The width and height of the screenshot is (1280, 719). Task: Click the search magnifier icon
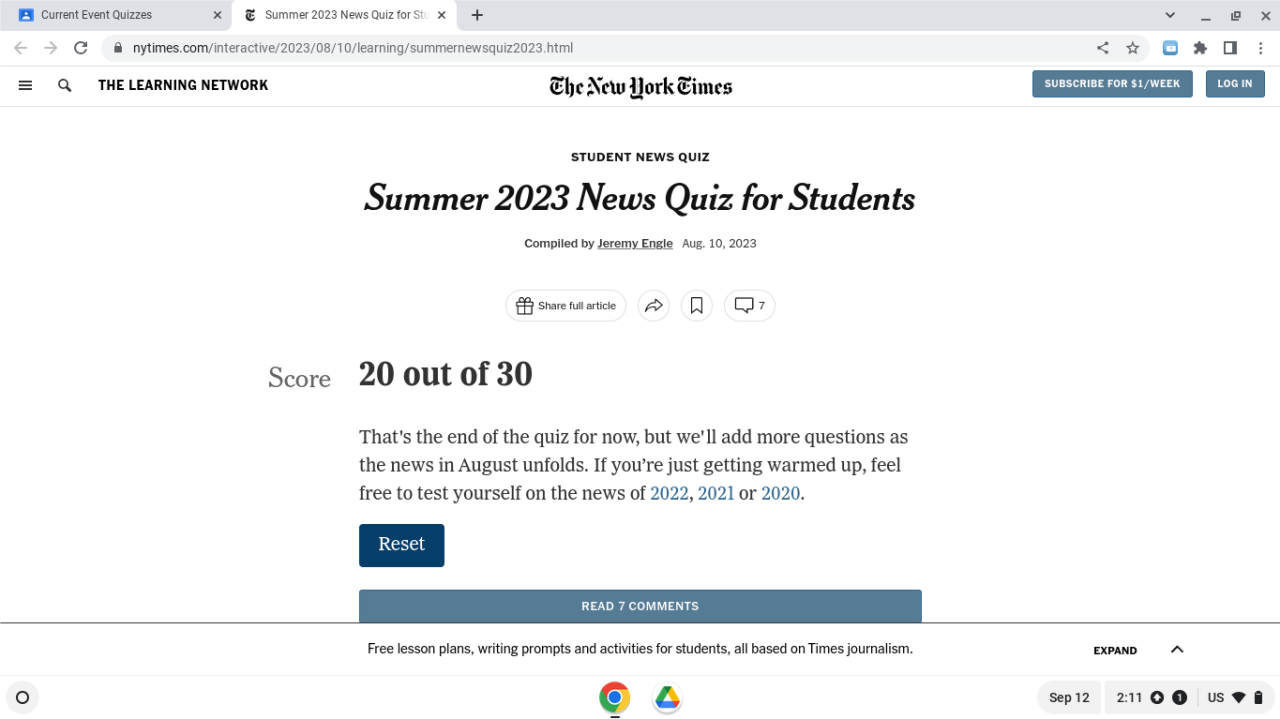pyautogui.click(x=65, y=86)
